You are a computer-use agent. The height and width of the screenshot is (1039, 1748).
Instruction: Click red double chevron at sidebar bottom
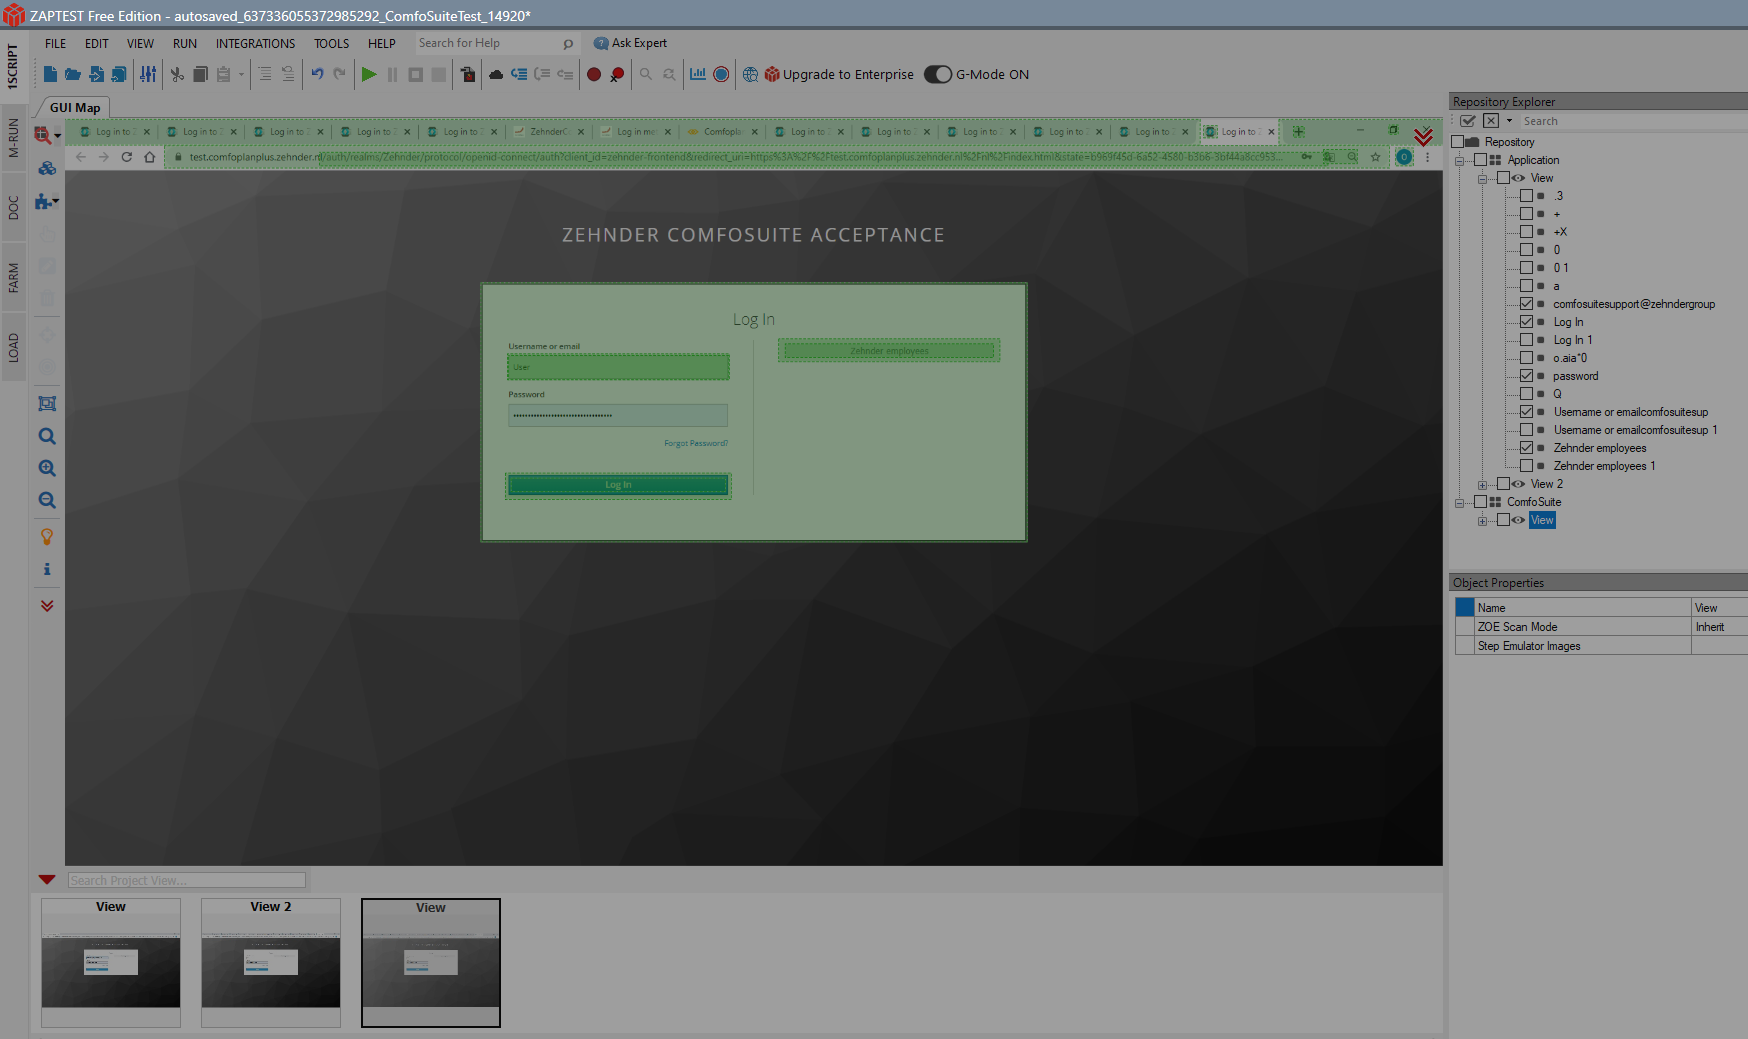(47, 606)
